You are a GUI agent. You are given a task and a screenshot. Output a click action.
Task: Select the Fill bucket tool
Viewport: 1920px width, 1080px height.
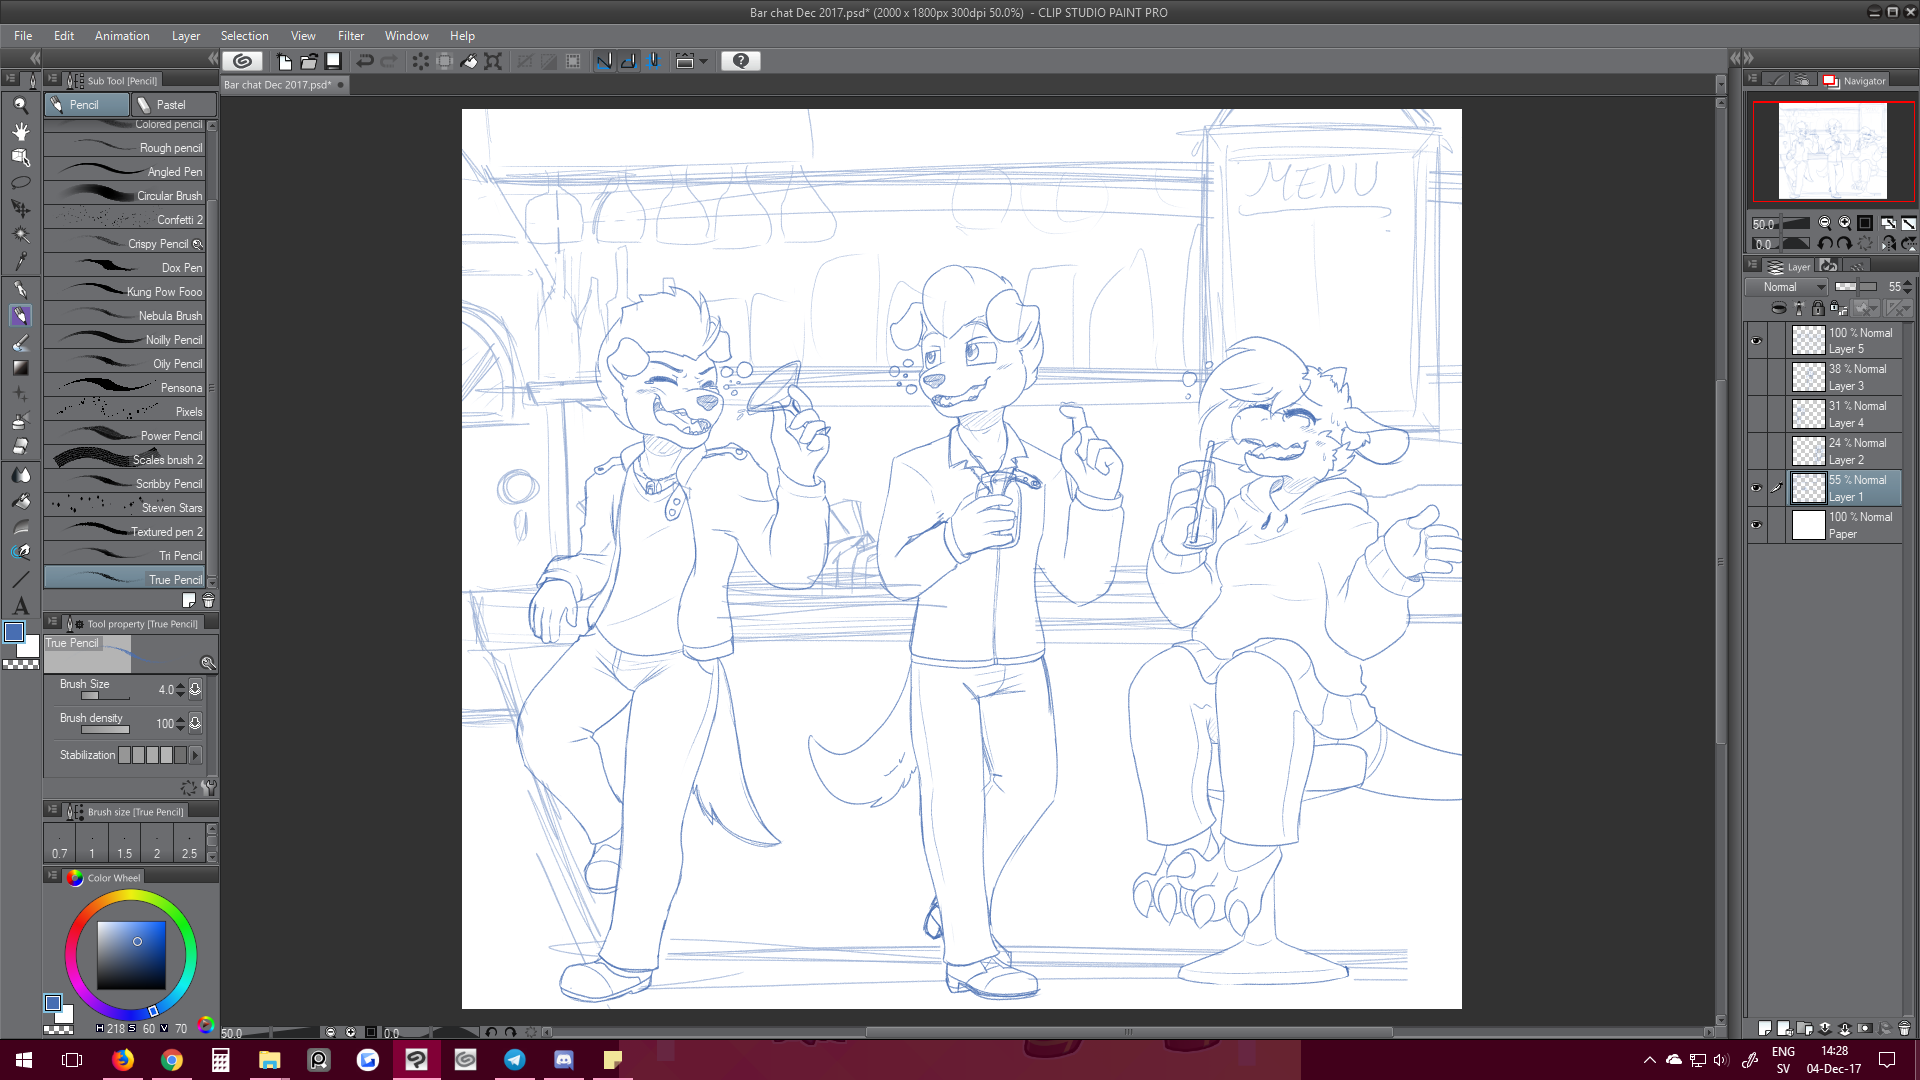(x=20, y=501)
